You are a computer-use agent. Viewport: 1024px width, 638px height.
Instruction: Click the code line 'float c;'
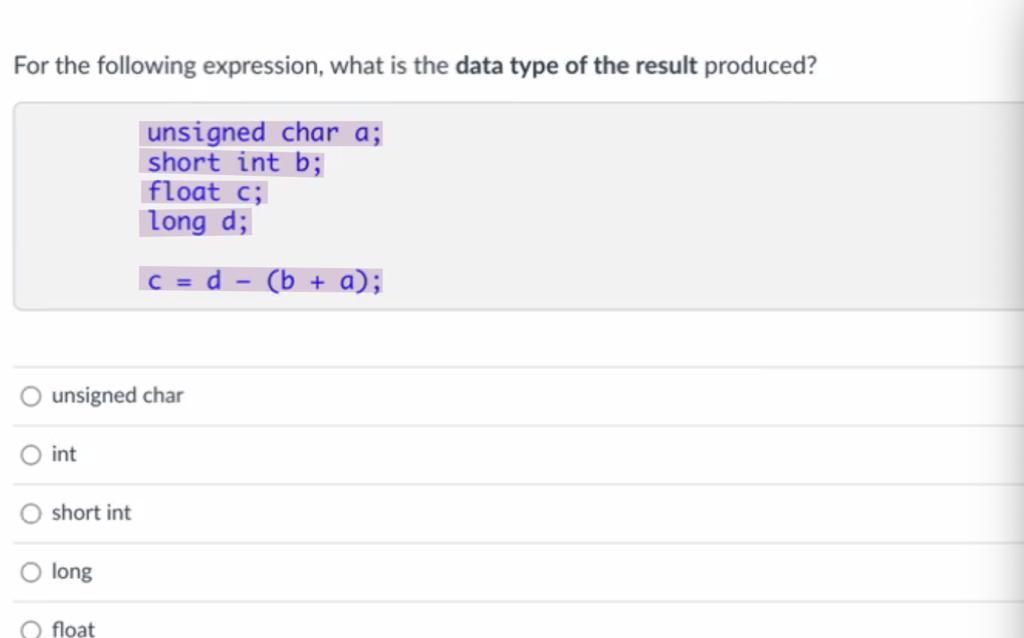[x=204, y=192]
